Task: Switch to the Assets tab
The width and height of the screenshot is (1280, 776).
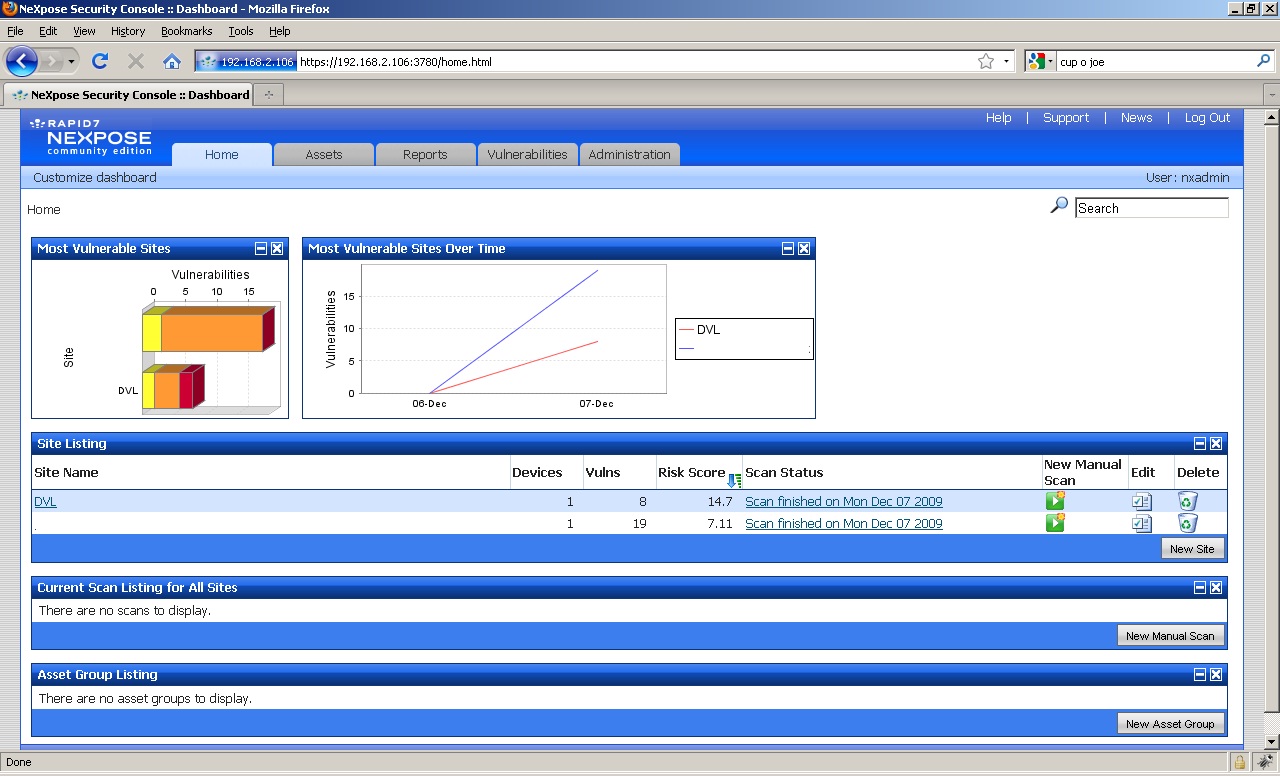Action: click(x=324, y=154)
